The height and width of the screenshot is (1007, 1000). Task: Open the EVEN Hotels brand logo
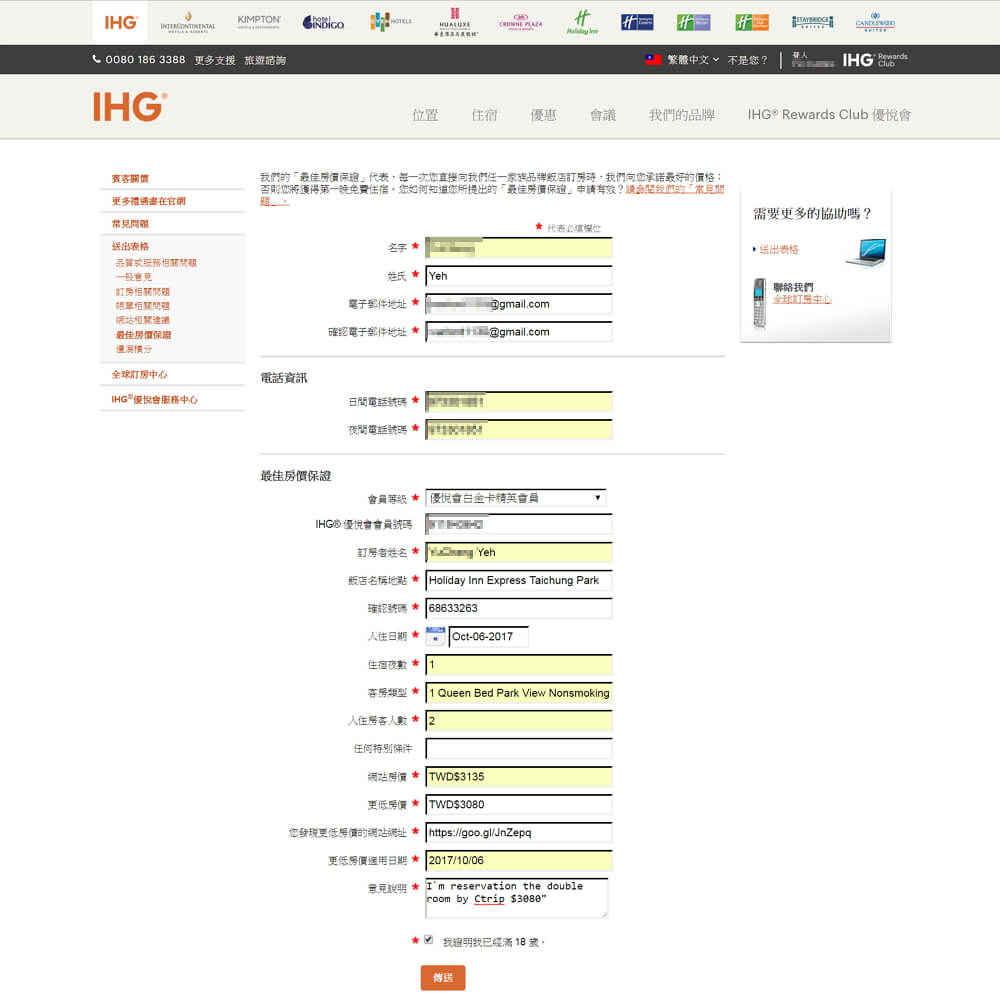pos(390,22)
